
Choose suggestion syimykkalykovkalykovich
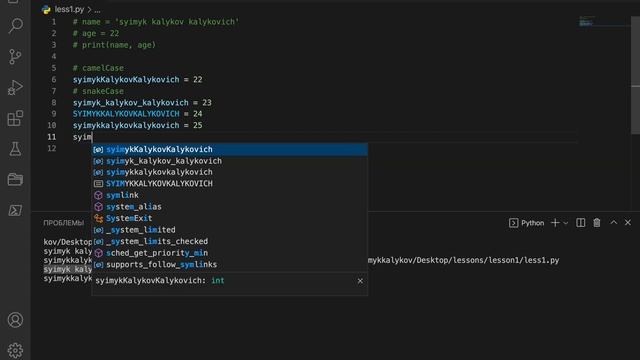230,172
